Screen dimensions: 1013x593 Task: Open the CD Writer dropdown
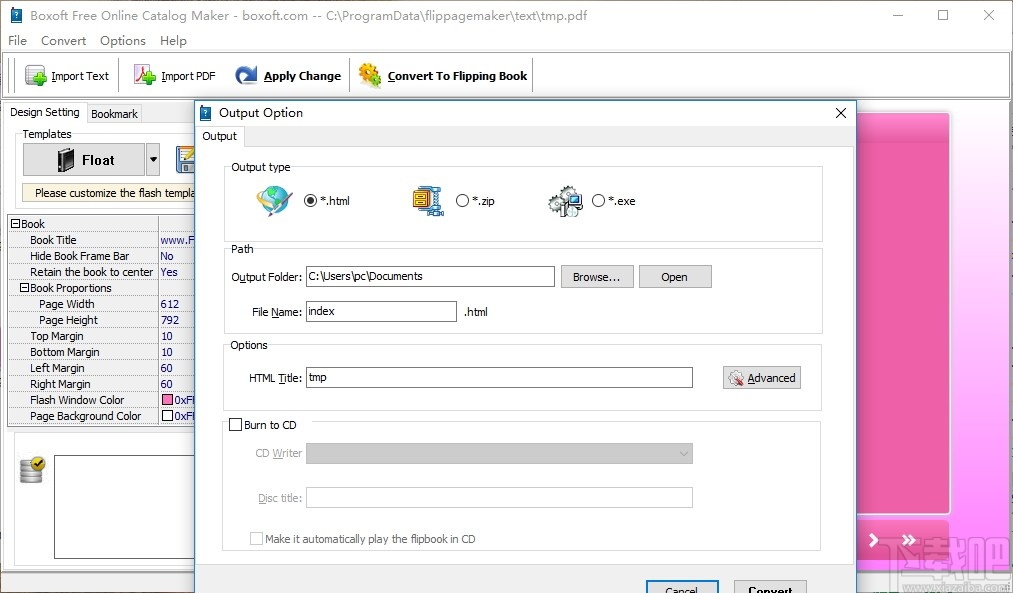[x=684, y=453]
